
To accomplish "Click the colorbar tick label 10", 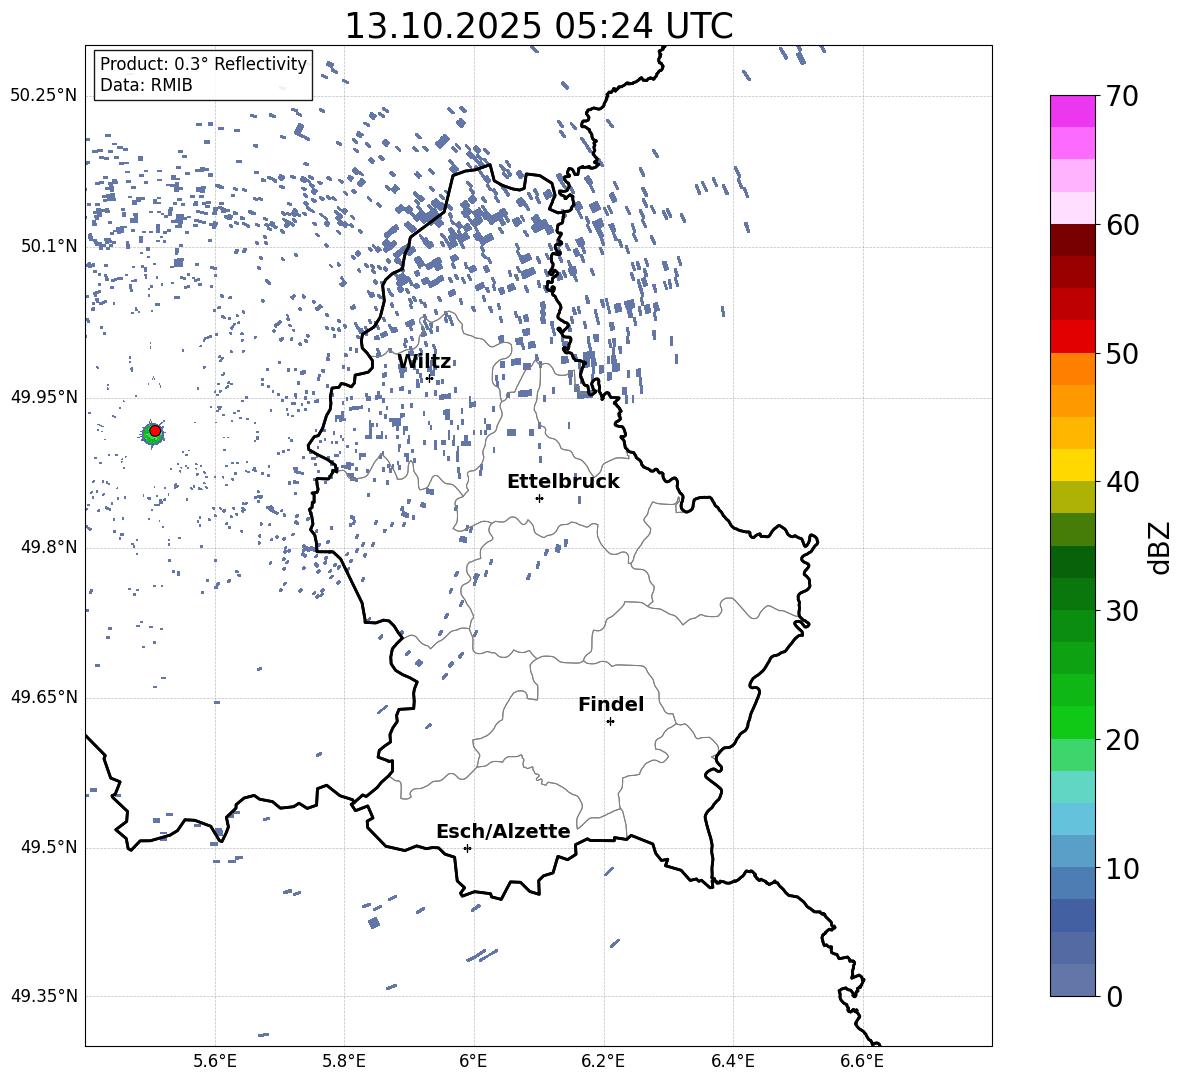I will [x=1122, y=869].
